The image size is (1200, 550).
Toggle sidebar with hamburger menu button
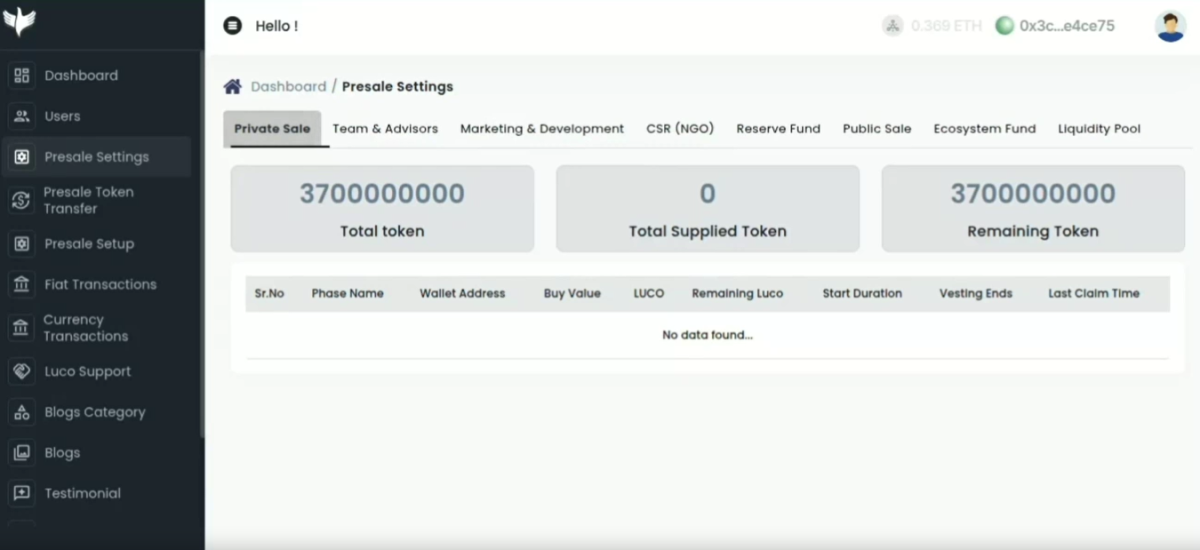coord(233,26)
